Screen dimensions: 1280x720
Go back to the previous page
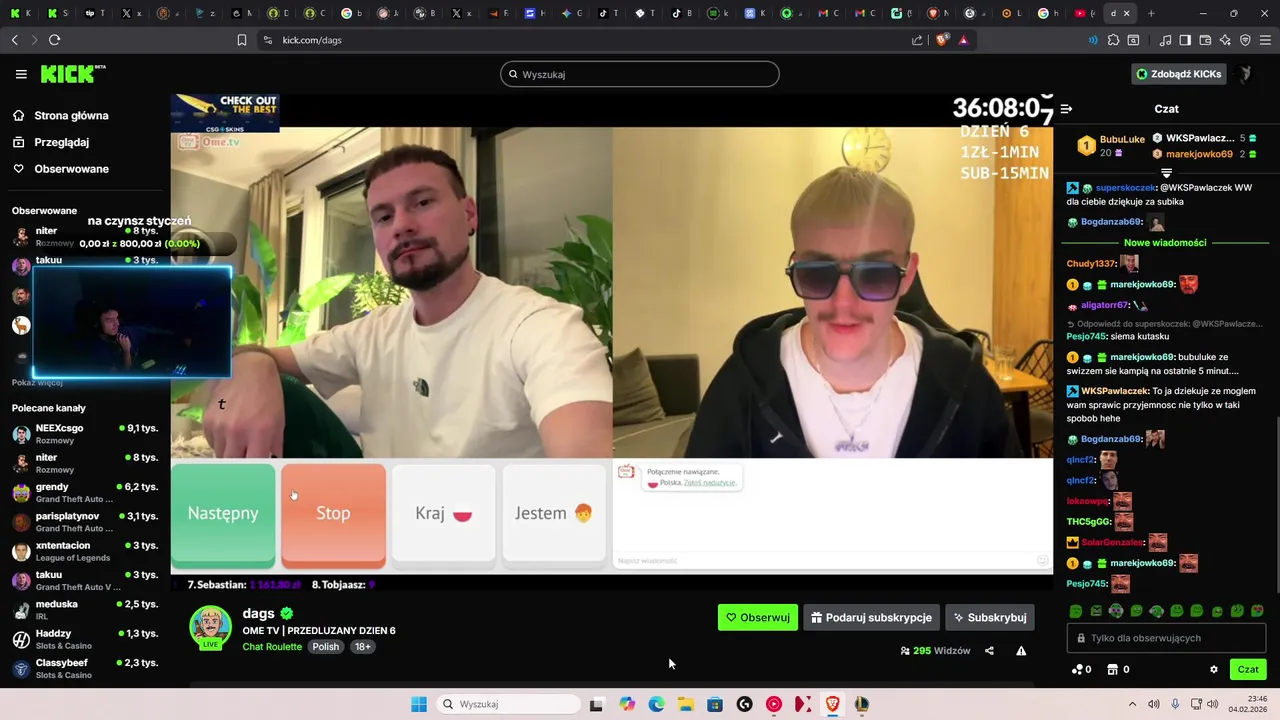[x=14, y=40]
